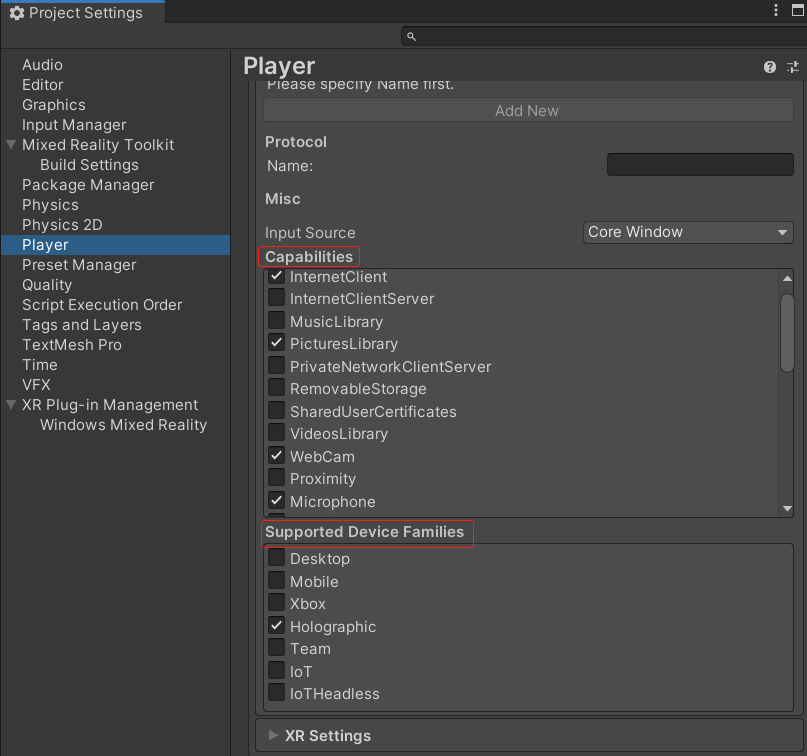Expand the XR Settings section
This screenshot has width=807, height=756.
274,736
